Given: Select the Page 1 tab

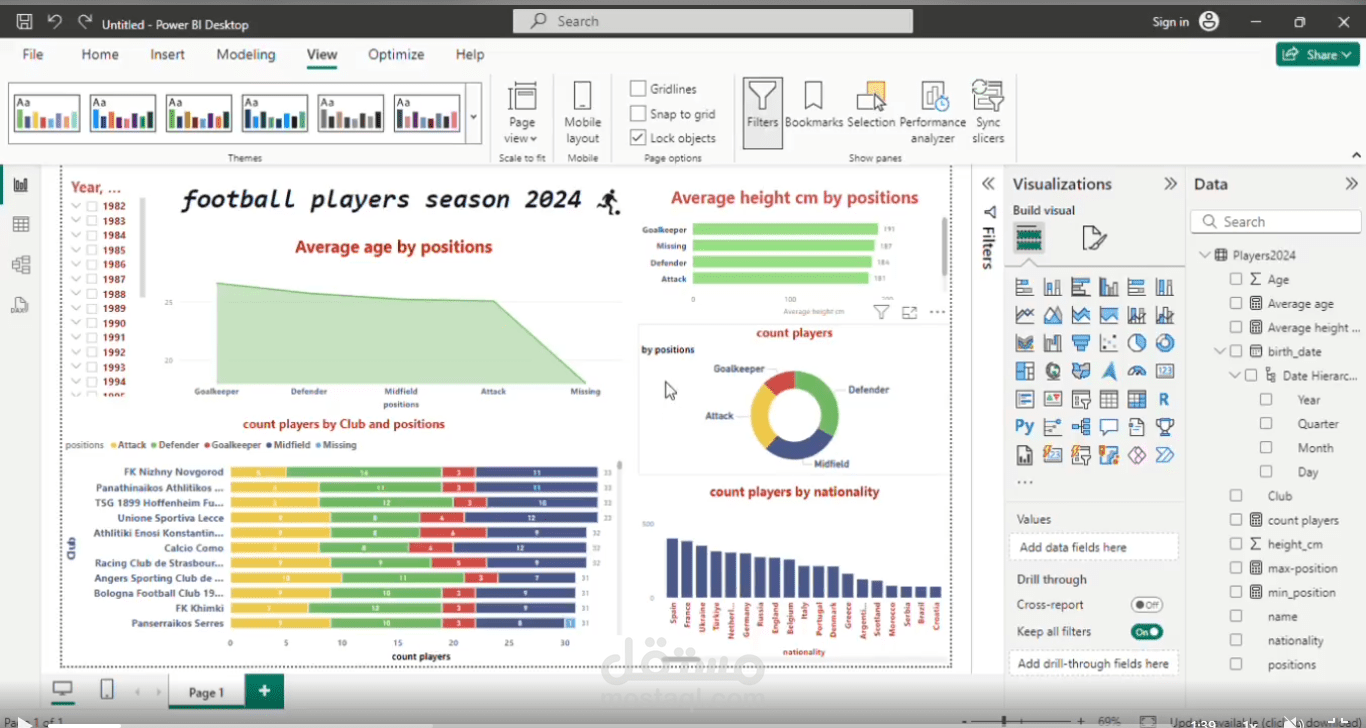Looking at the screenshot, I should [206, 692].
